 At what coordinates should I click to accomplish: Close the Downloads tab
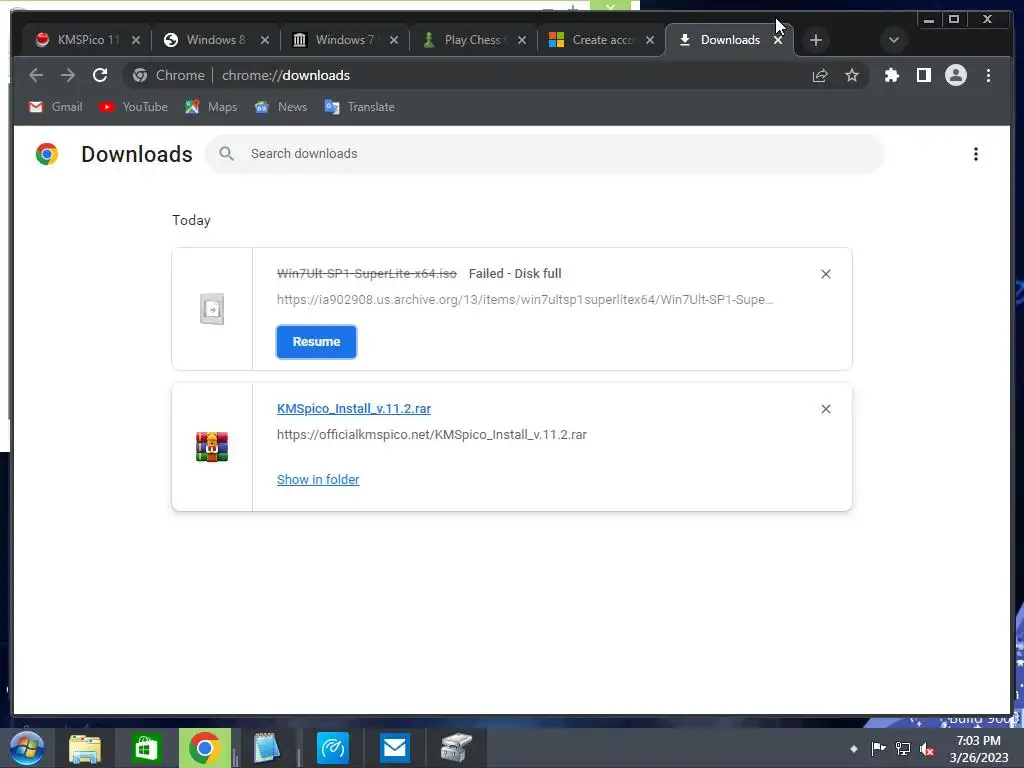778,40
